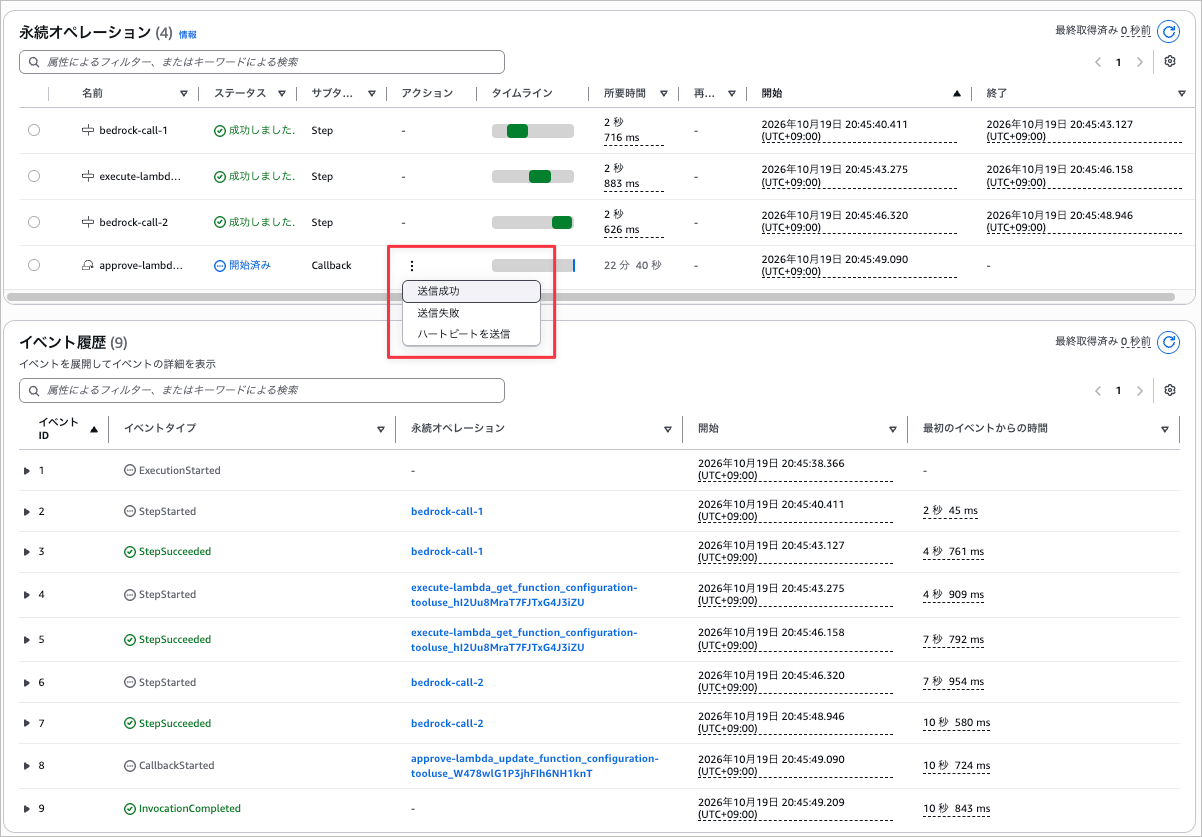Sort events by イベント ID arrow

pos(94,429)
